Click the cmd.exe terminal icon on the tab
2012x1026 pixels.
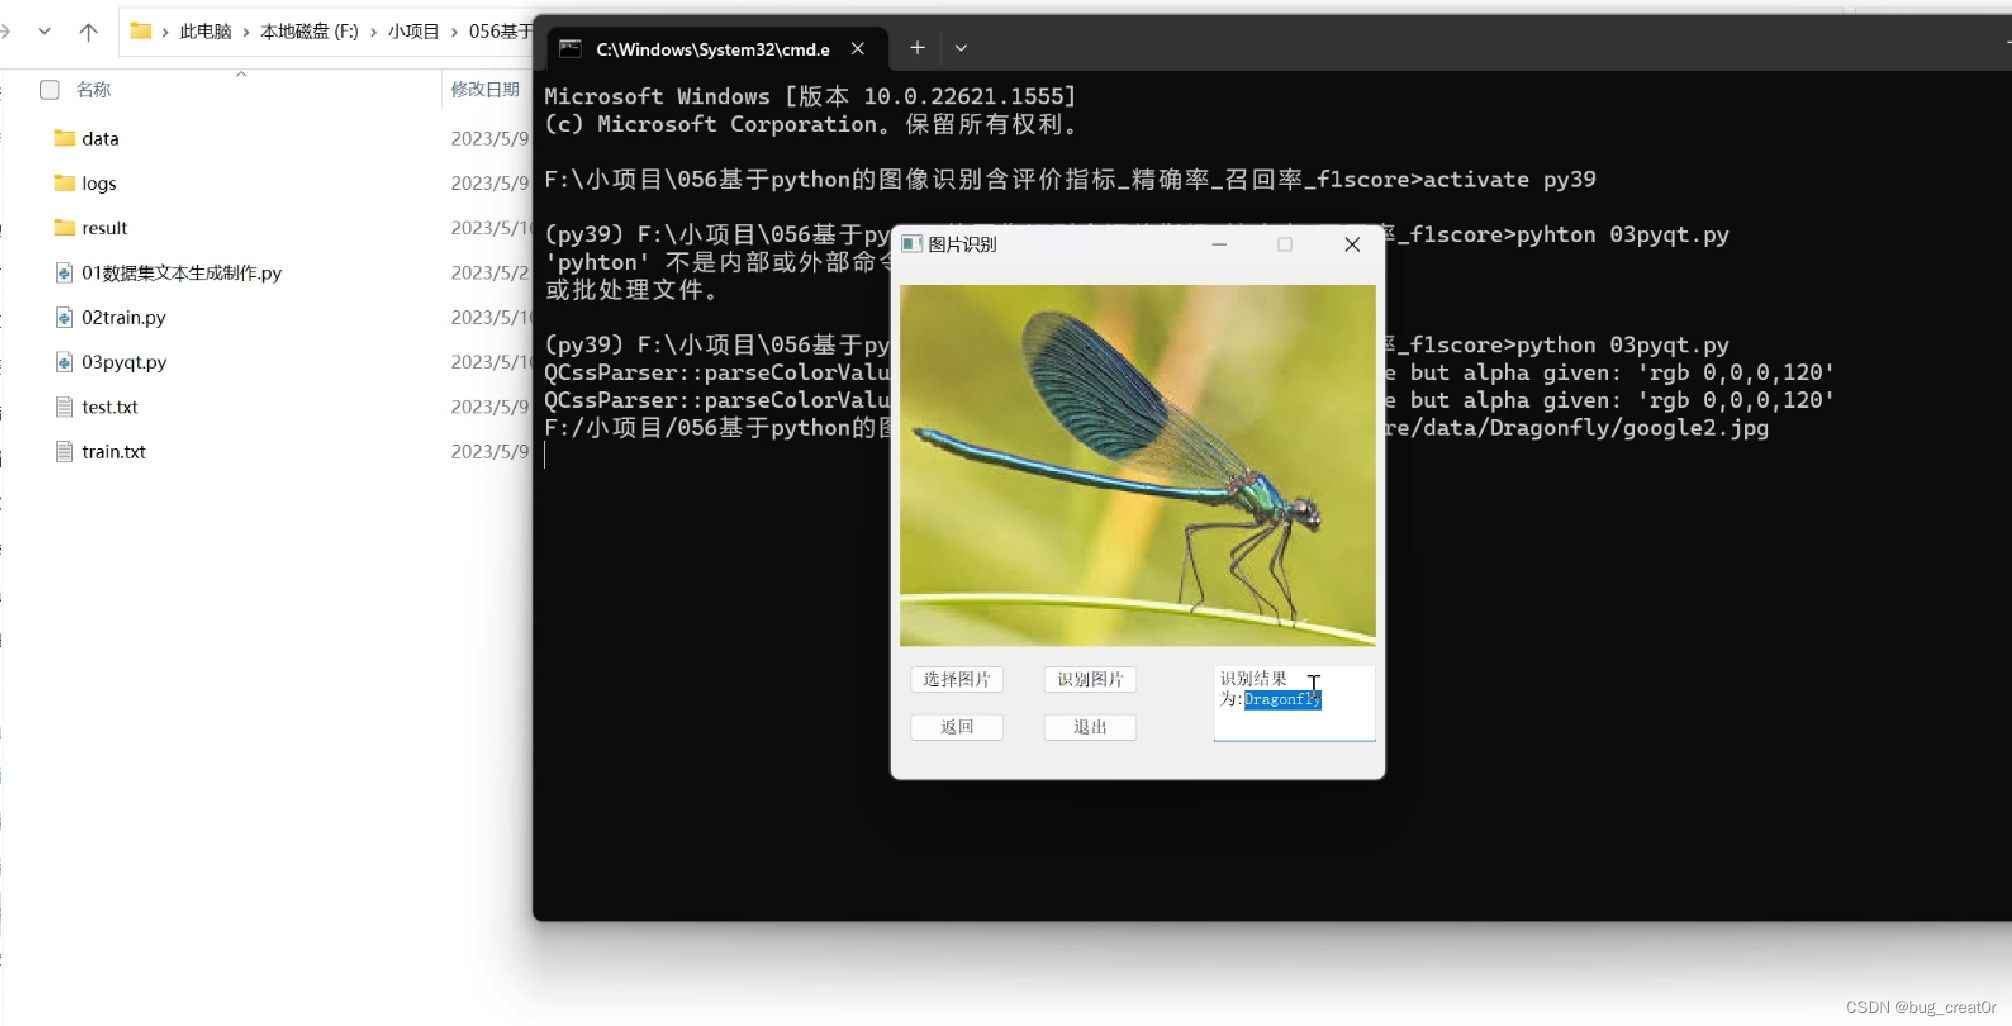coord(570,47)
